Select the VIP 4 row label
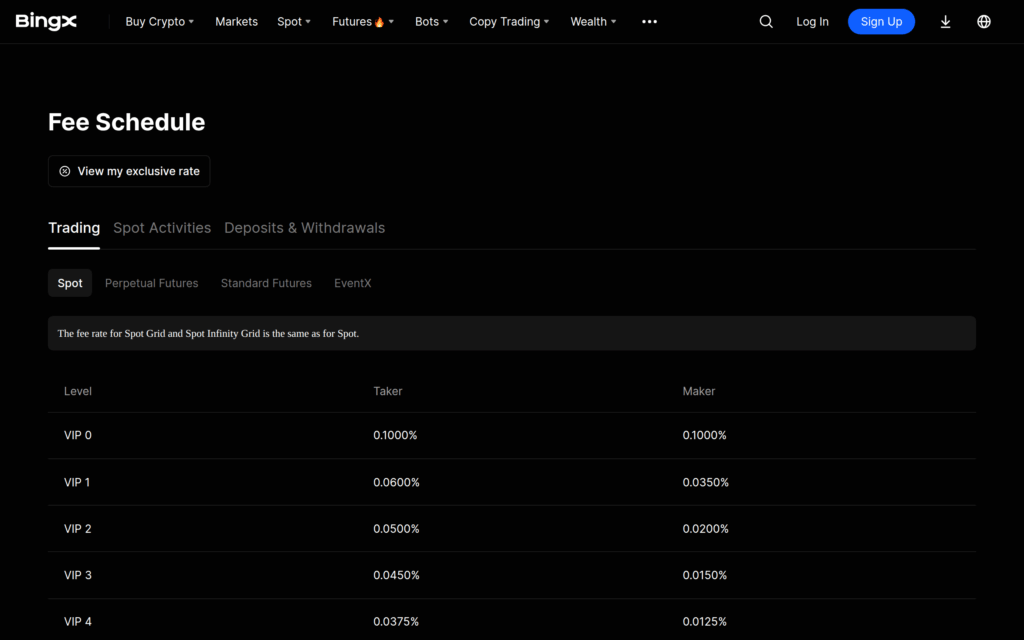Screen dimensions: 1024x640 [x=78, y=621]
